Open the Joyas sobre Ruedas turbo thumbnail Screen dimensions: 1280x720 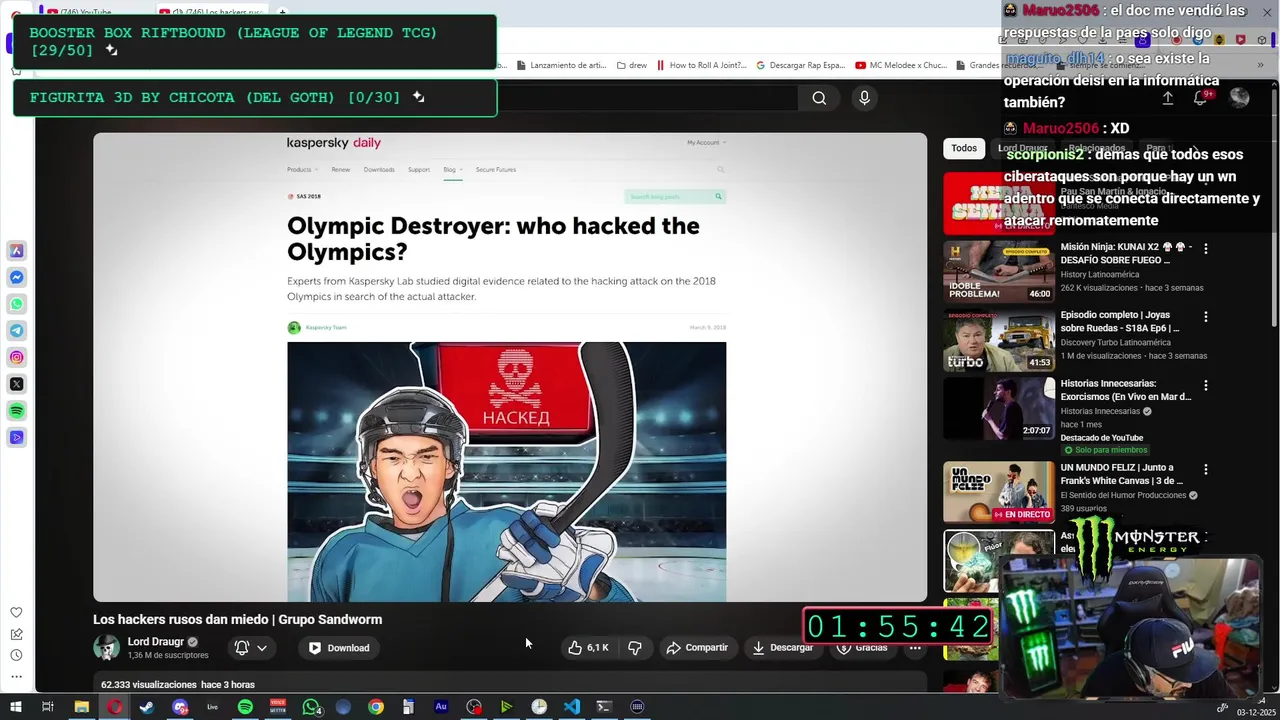click(x=998, y=340)
